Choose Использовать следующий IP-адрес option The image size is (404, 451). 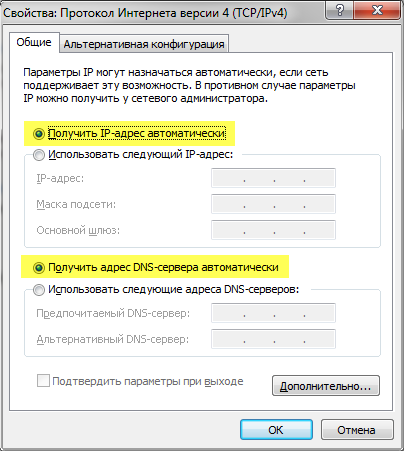(39, 155)
